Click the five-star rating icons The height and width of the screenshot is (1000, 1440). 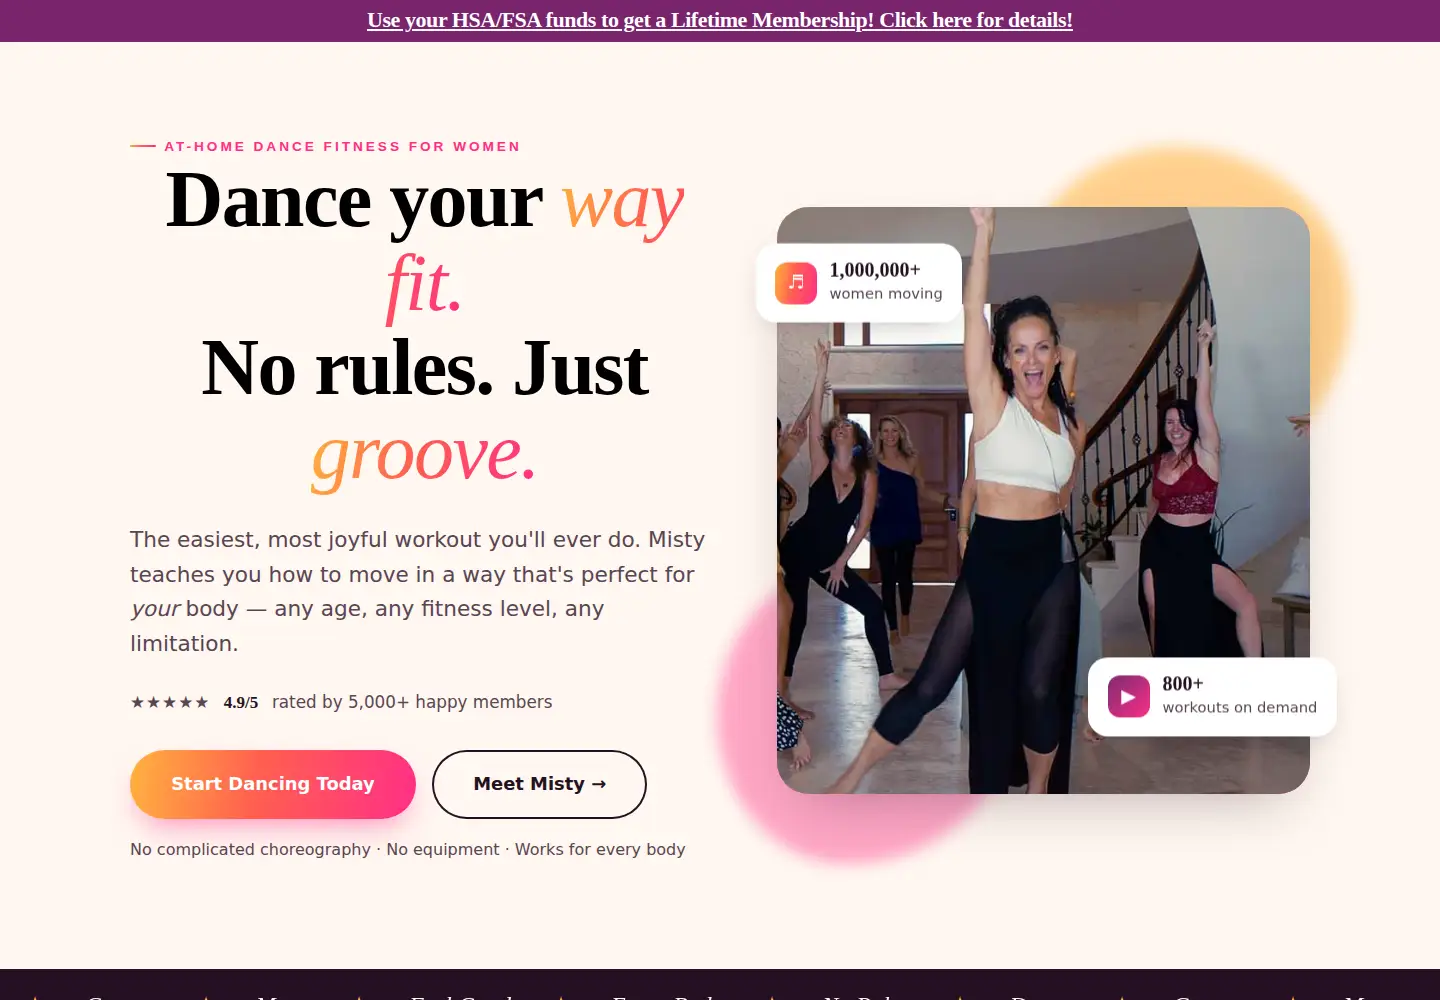point(170,702)
